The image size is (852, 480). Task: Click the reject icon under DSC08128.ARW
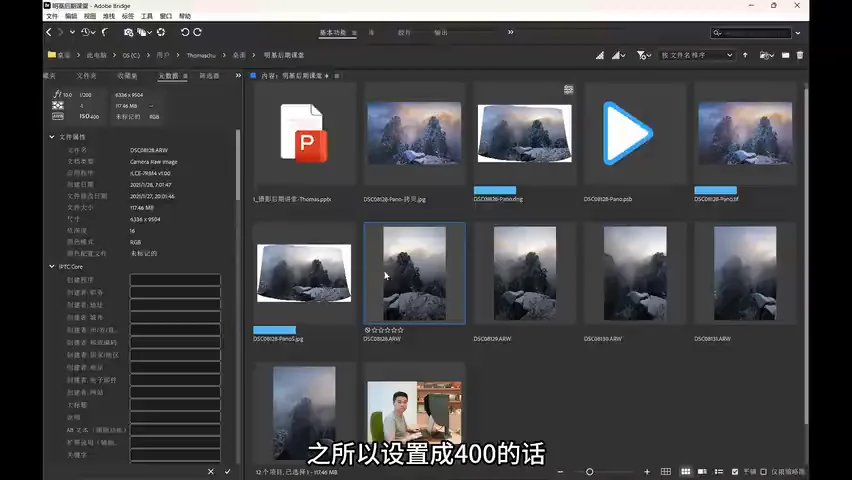click(x=367, y=330)
